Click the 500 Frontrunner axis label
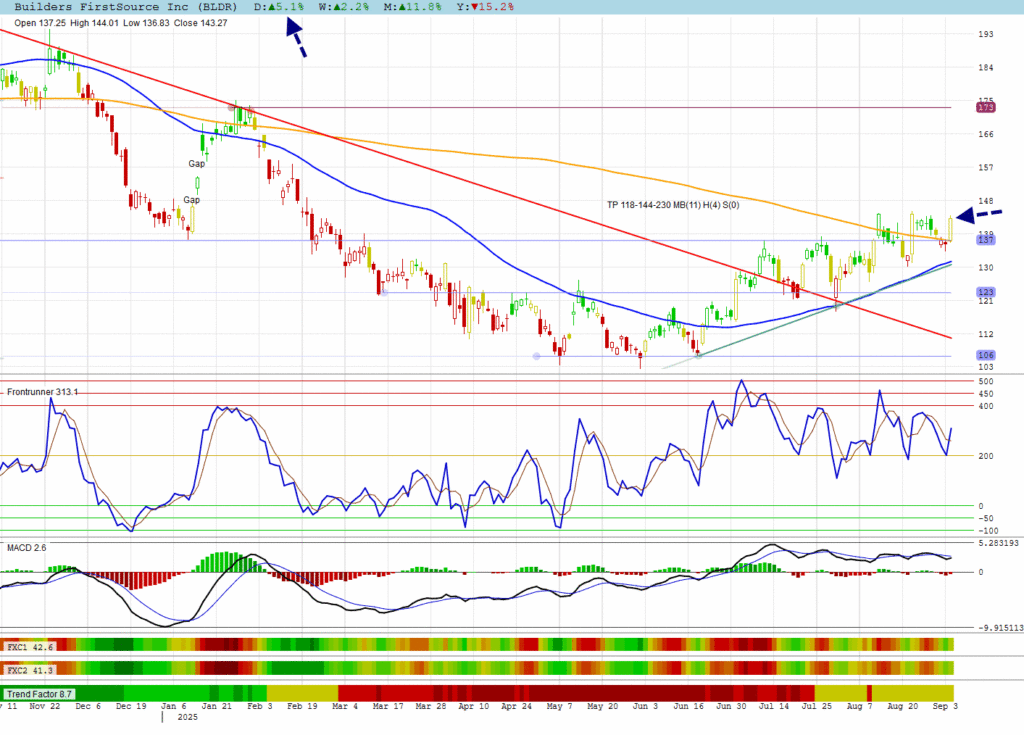 pos(985,381)
